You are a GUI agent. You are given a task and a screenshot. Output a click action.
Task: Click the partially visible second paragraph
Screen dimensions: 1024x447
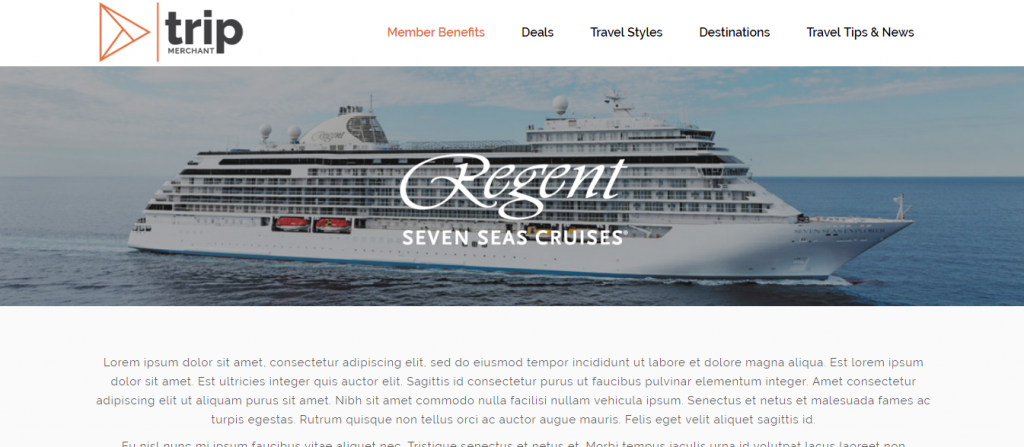(x=513, y=444)
